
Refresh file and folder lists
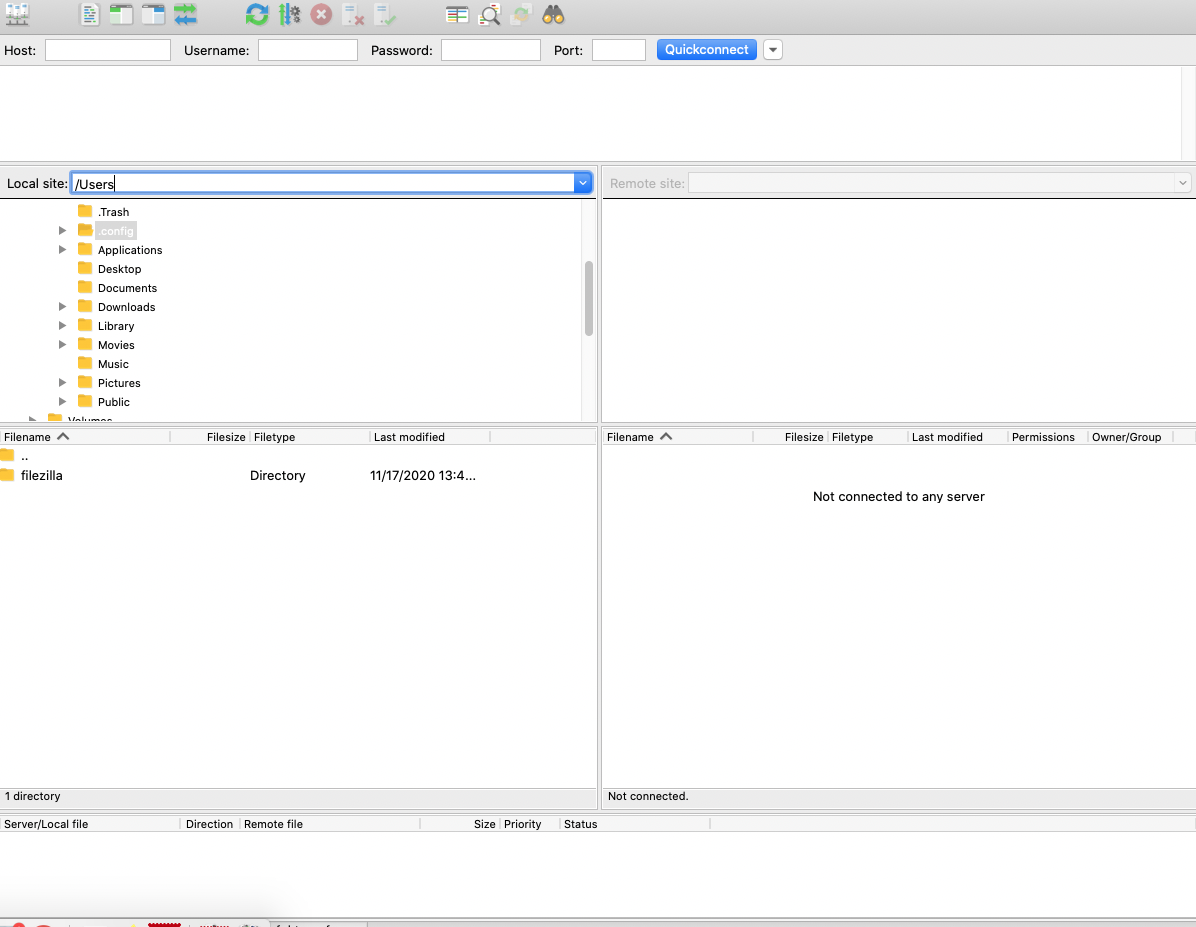point(257,15)
